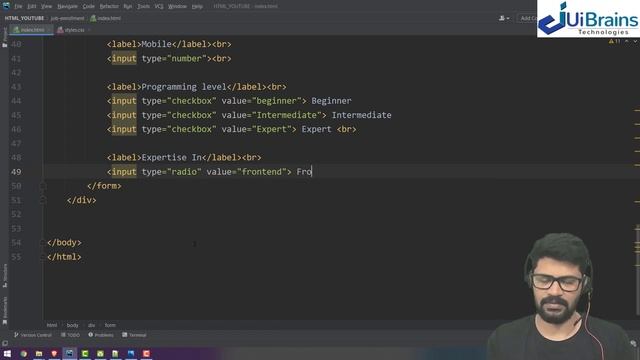Click the Mobile label code line
Image resolution: width=640 pixels, height=360 pixels.
click(x=169, y=44)
